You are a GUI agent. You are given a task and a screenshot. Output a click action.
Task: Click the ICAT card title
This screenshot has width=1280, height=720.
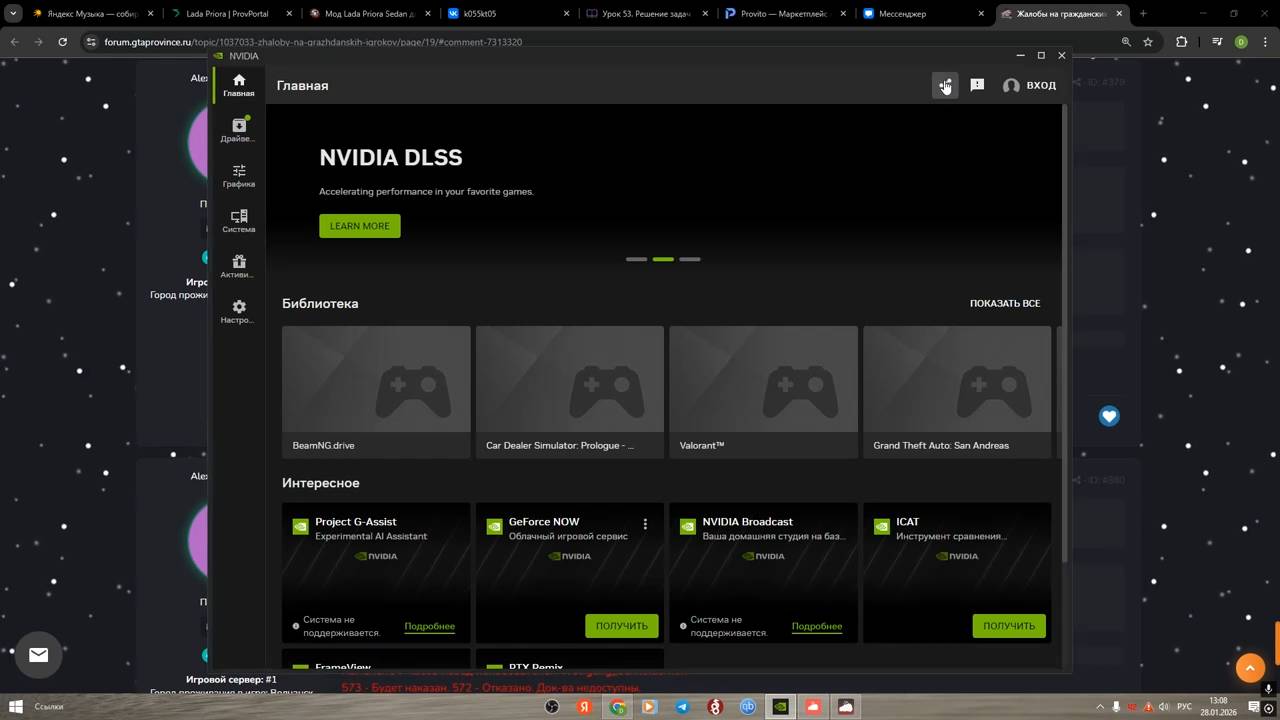pos(908,522)
